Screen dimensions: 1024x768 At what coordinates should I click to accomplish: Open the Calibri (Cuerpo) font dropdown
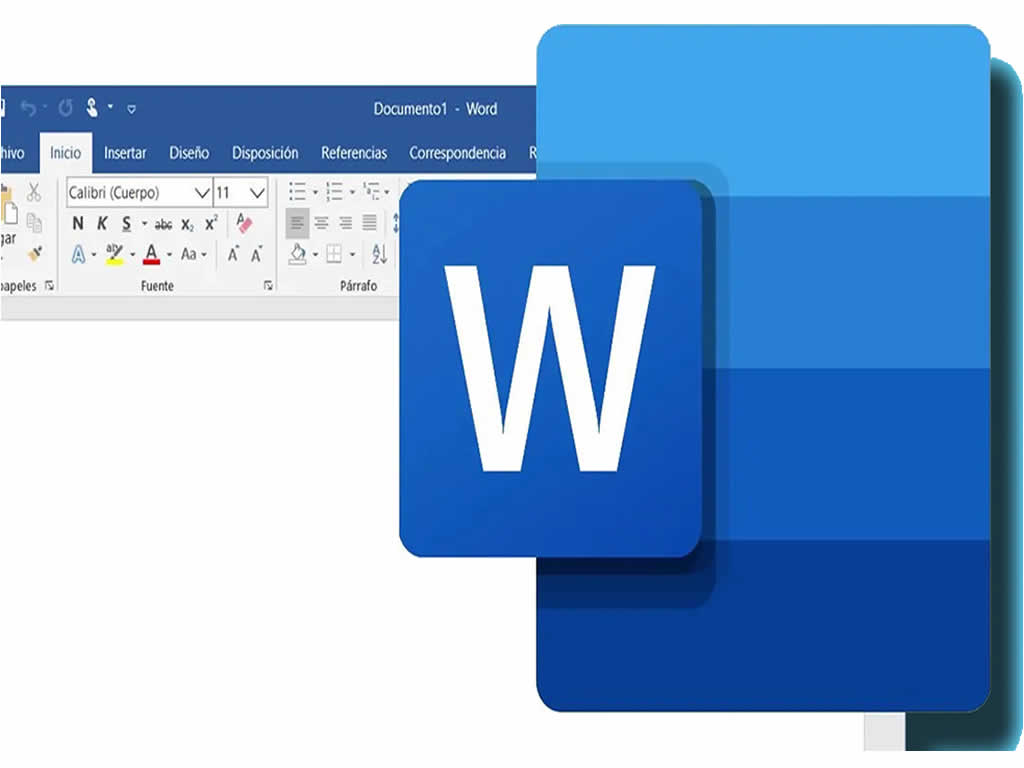[201, 192]
